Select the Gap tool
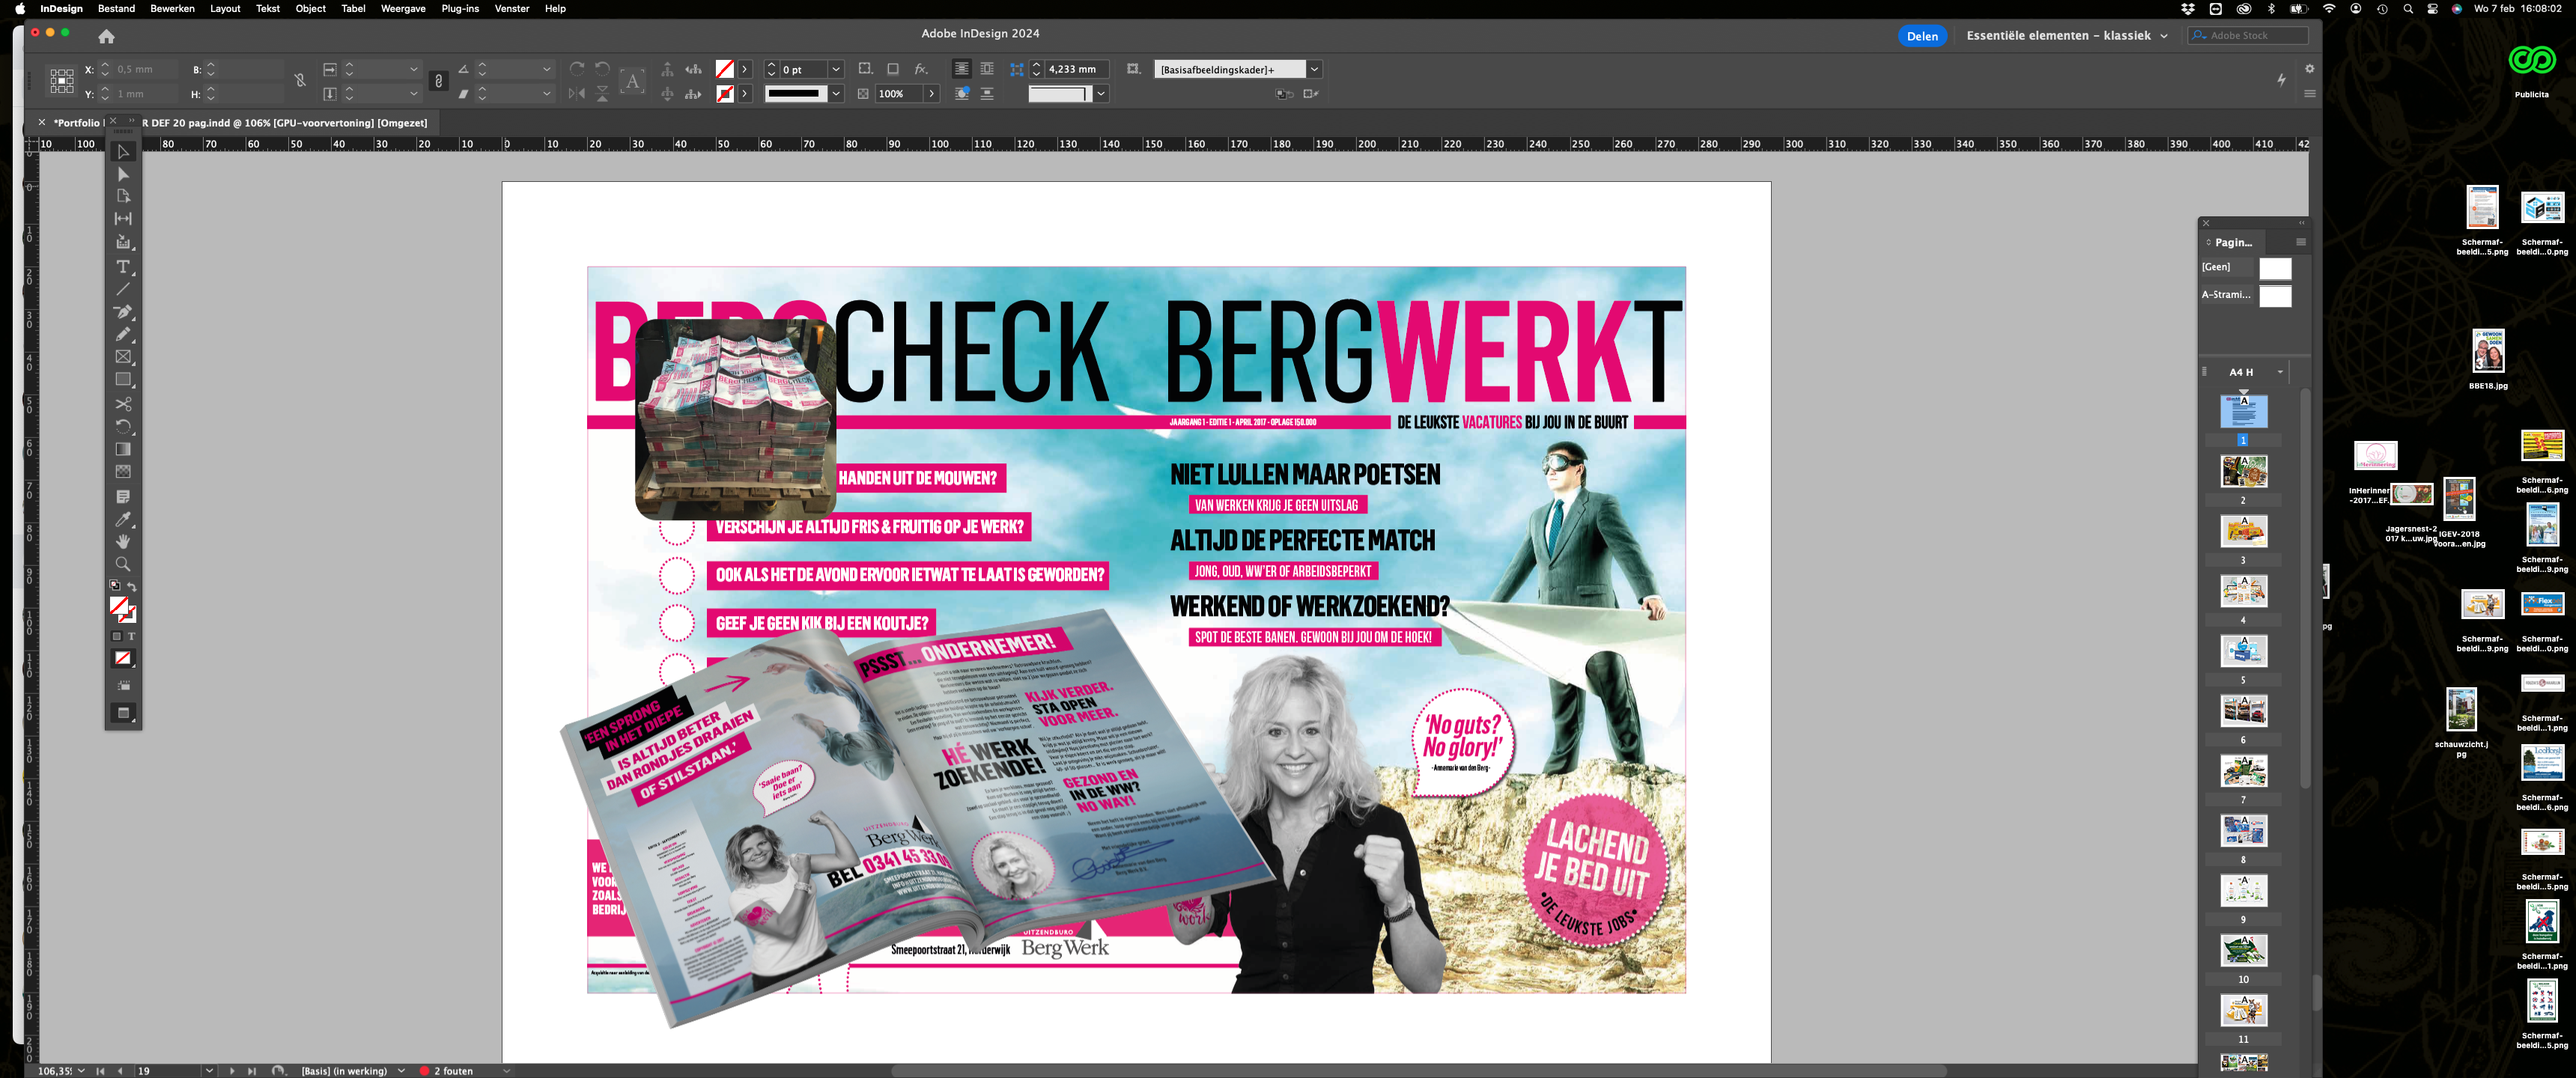This screenshot has width=2576, height=1078. click(x=123, y=218)
